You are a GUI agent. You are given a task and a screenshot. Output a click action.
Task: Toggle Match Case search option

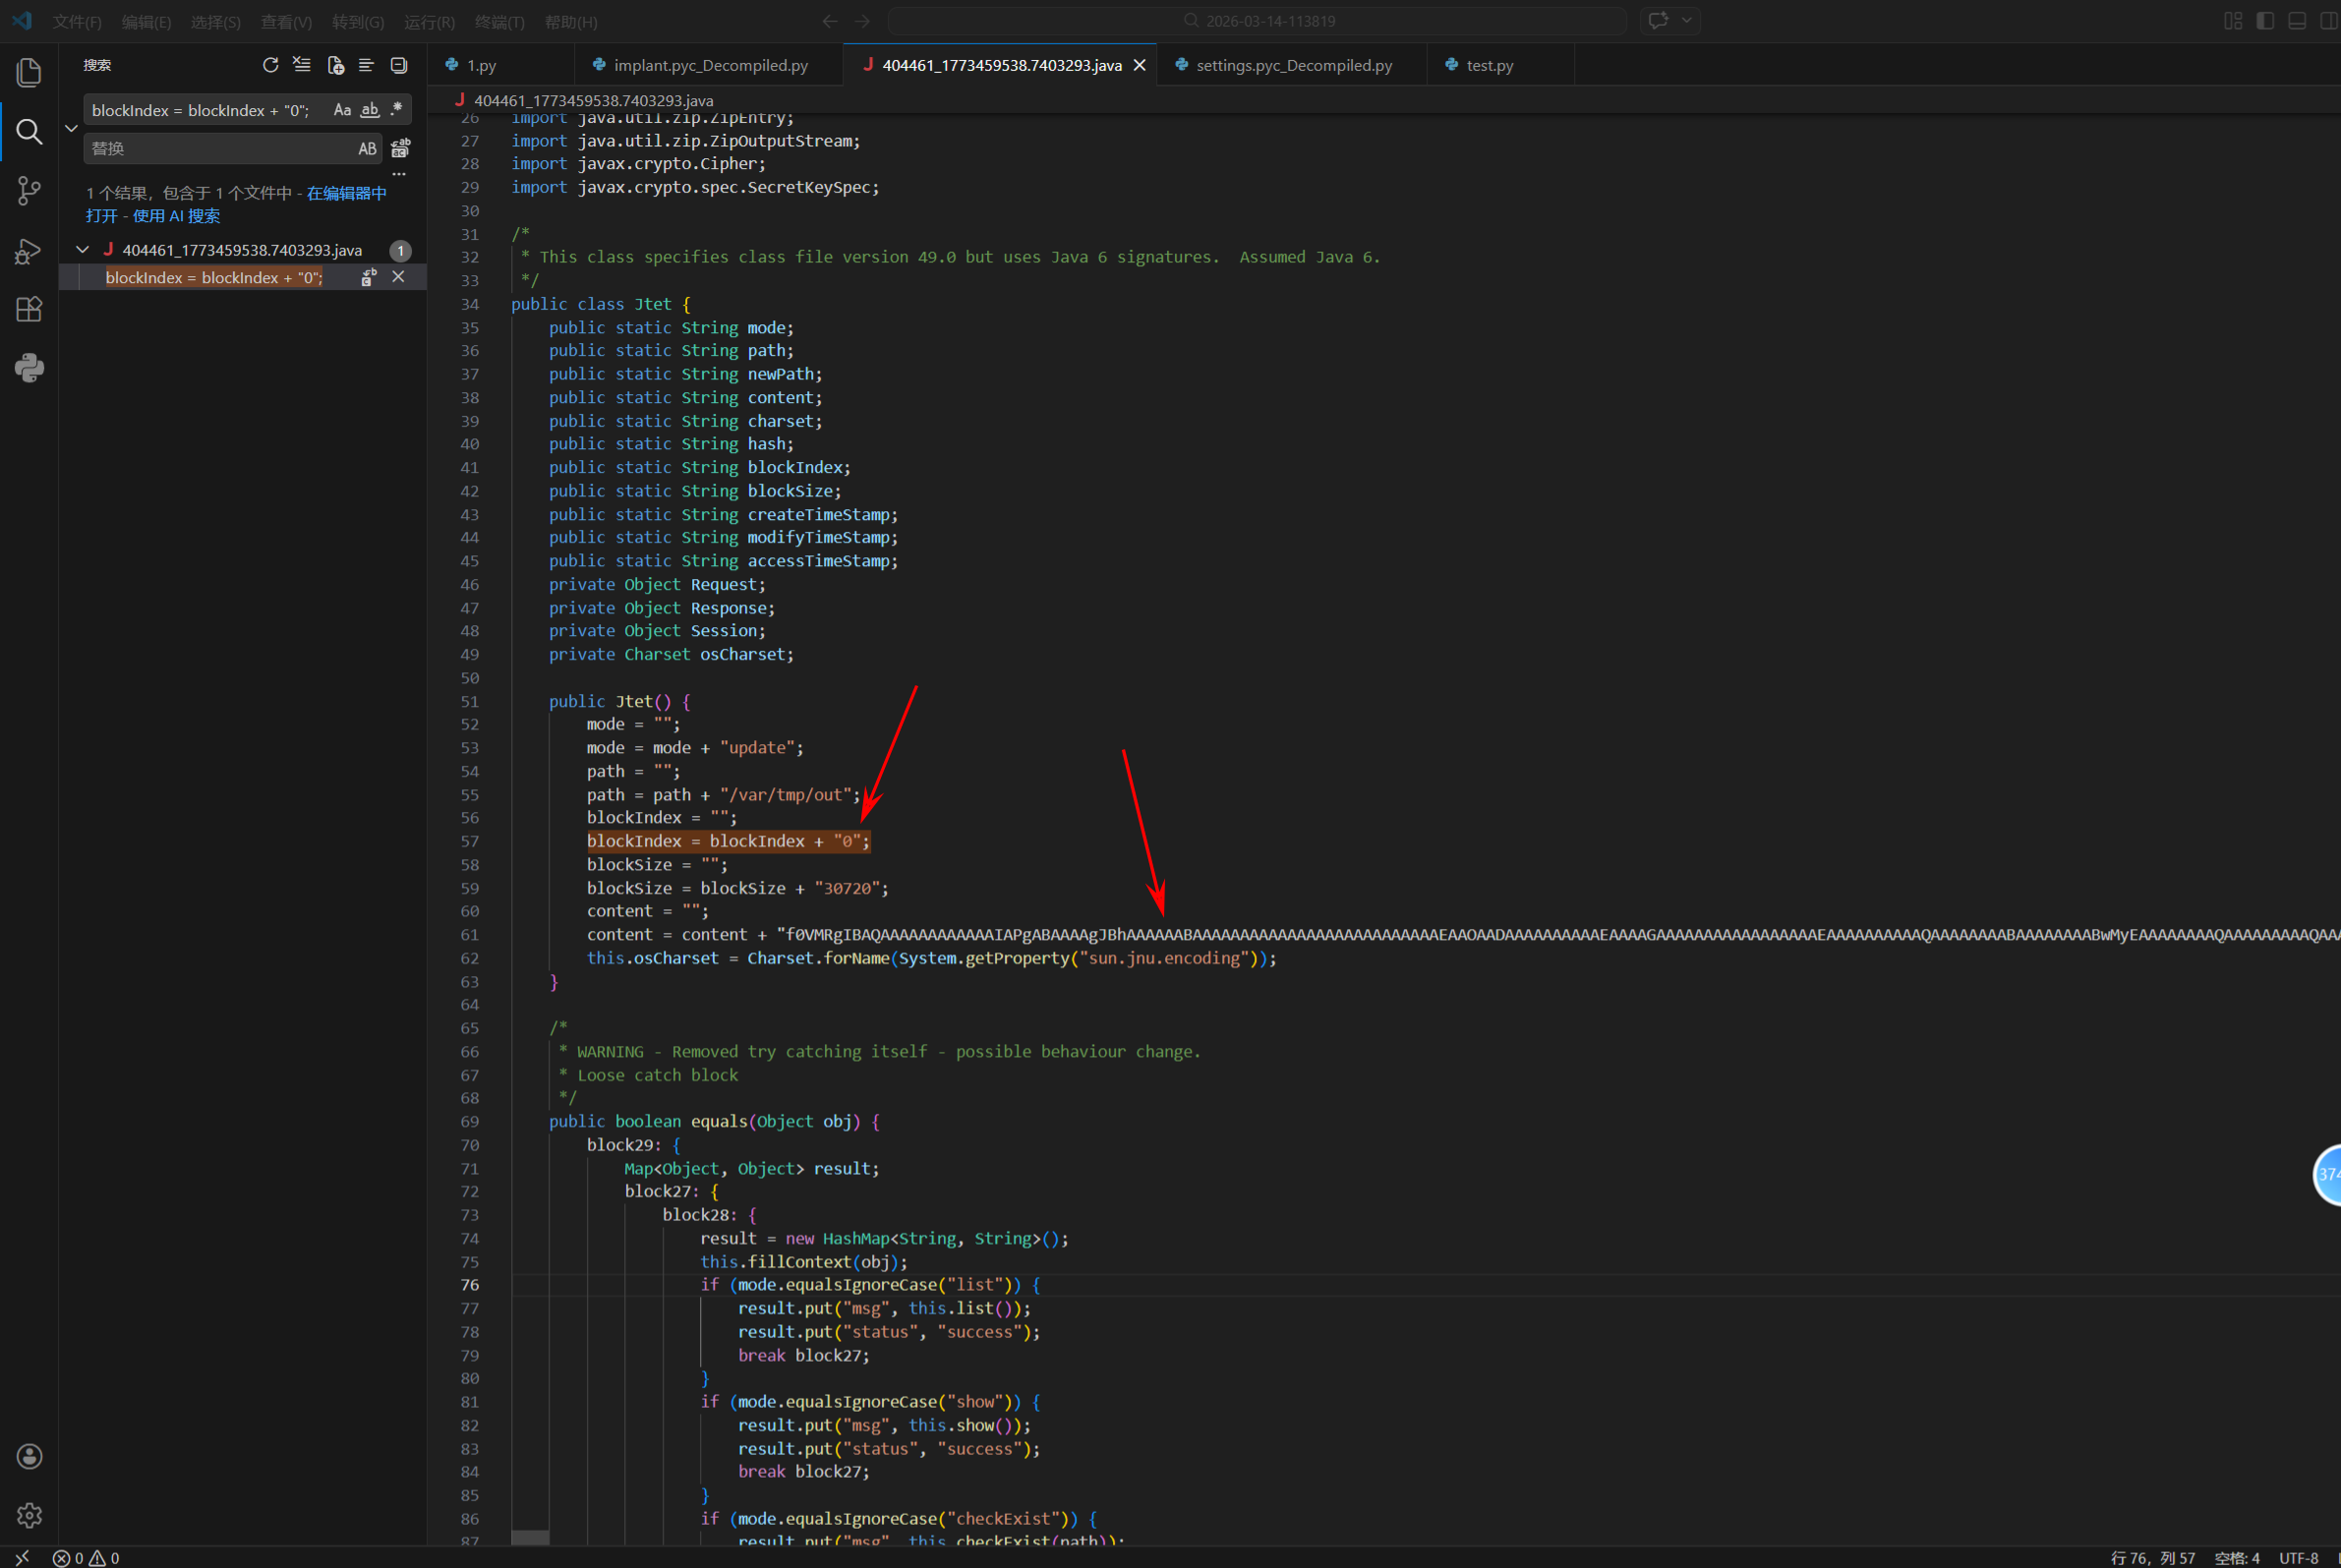tap(342, 110)
